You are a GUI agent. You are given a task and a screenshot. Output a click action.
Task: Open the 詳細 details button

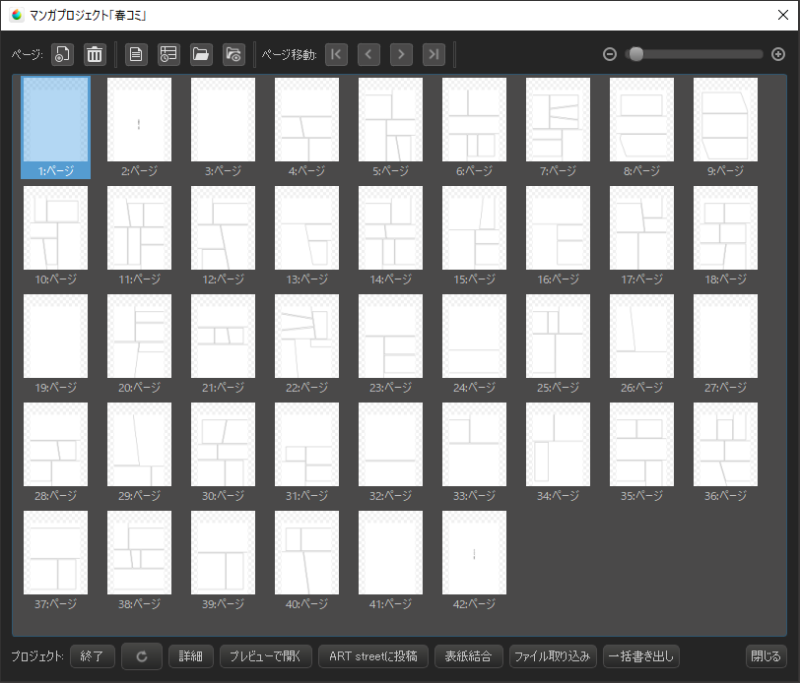coord(191,656)
